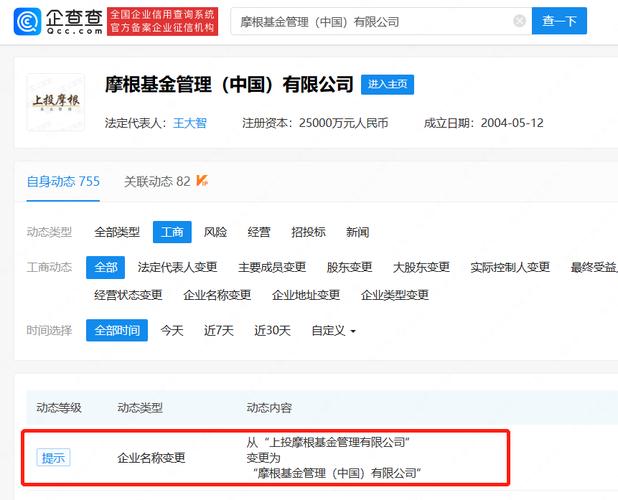
Task: Click the red 全国企业信用查询系统 banner
Action: click(162, 21)
